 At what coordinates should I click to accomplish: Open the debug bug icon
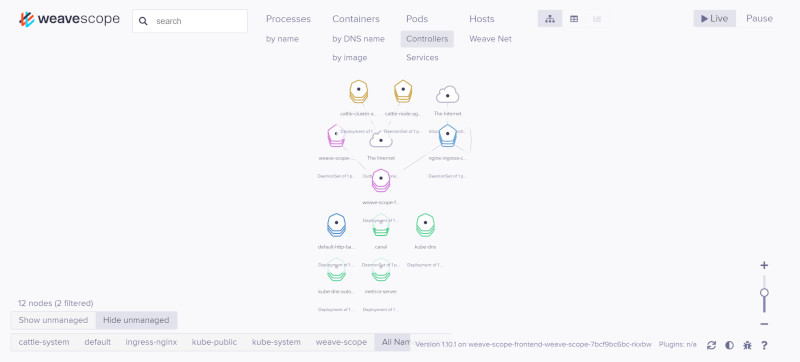click(747, 345)
